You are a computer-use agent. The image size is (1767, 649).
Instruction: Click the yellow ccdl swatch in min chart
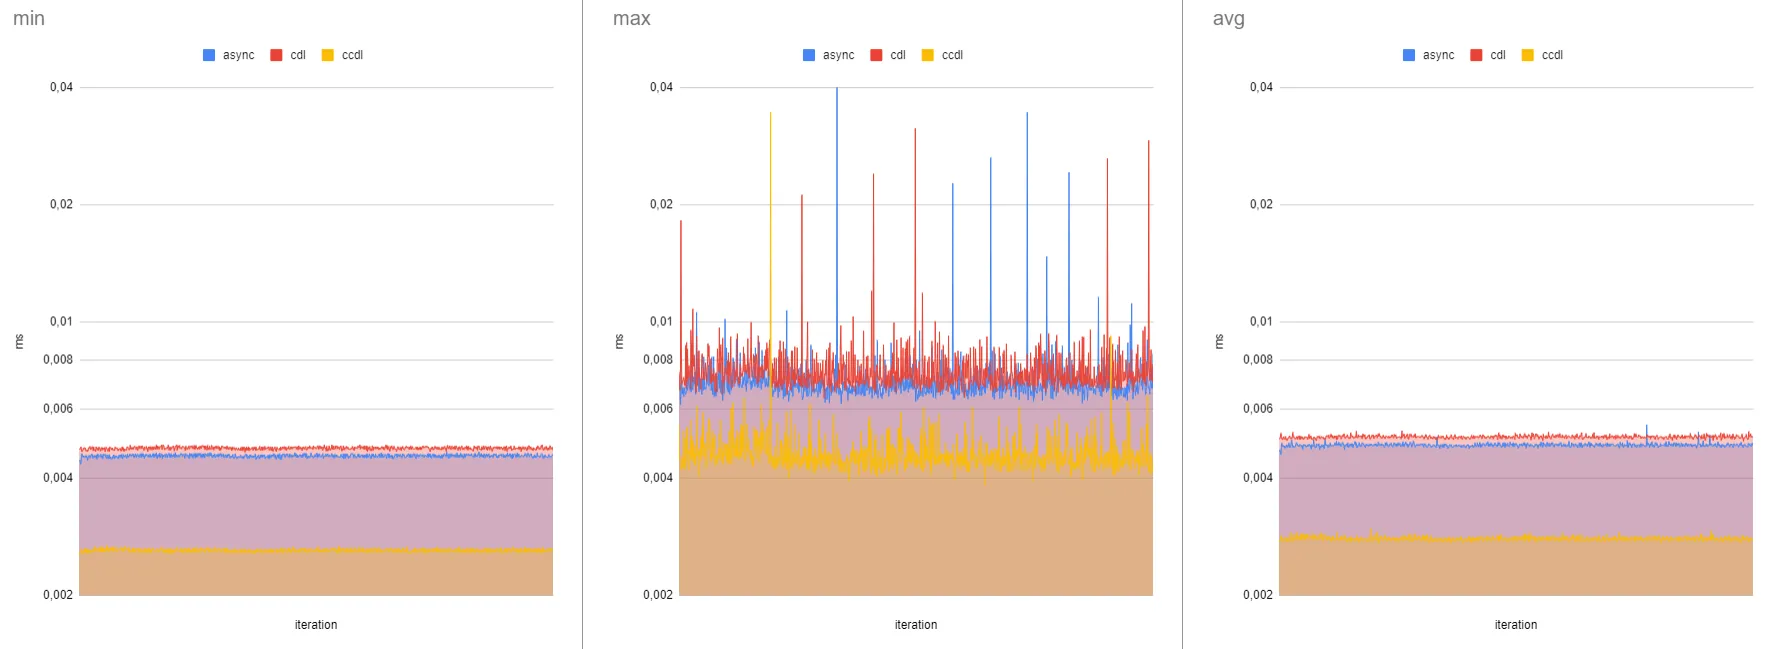click(x=327, y=55)
